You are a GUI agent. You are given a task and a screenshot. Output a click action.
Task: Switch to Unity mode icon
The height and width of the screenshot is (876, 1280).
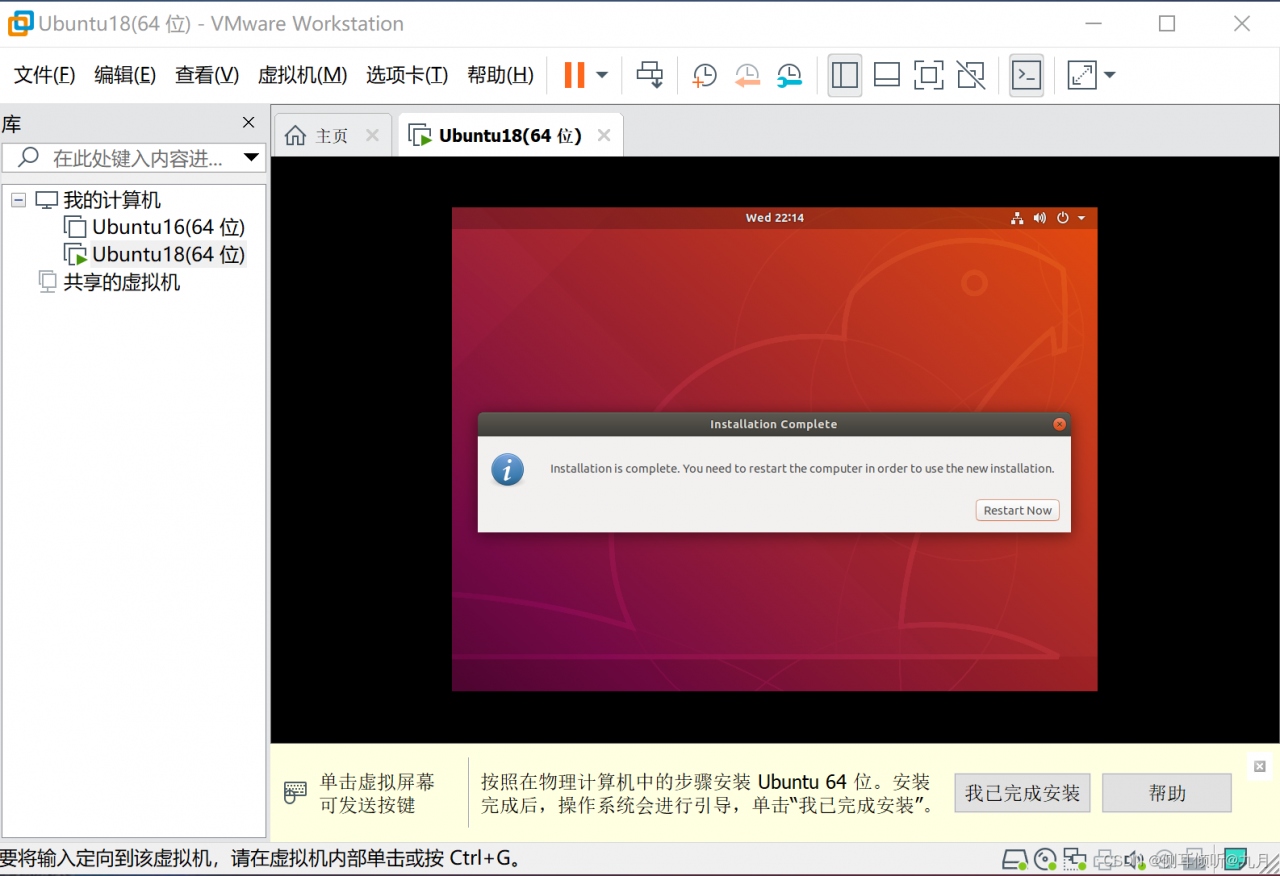point(971,75)
